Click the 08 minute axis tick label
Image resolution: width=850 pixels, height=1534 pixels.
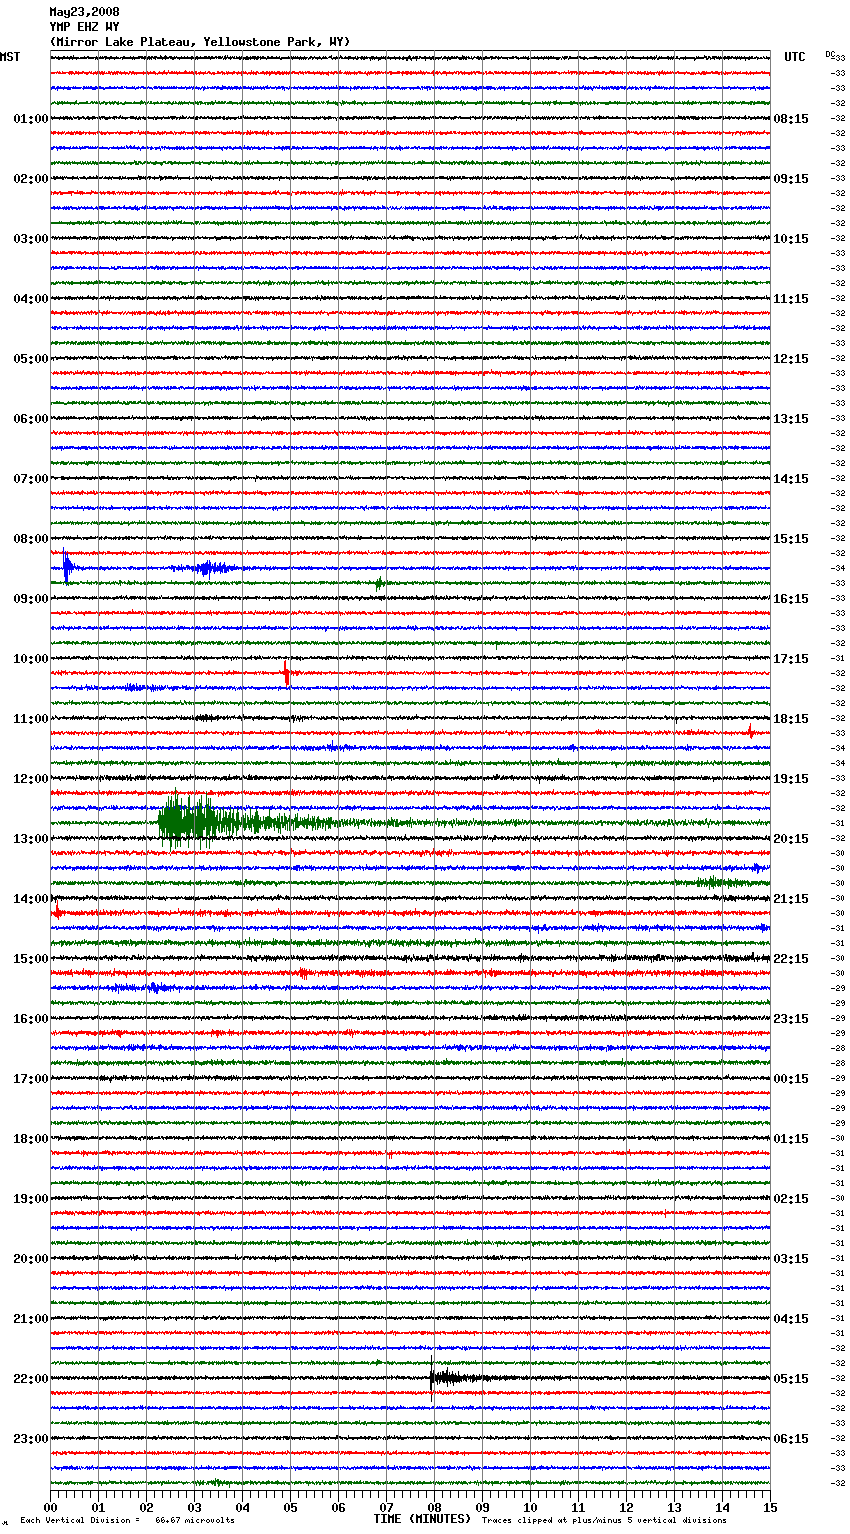(434, 1508)
